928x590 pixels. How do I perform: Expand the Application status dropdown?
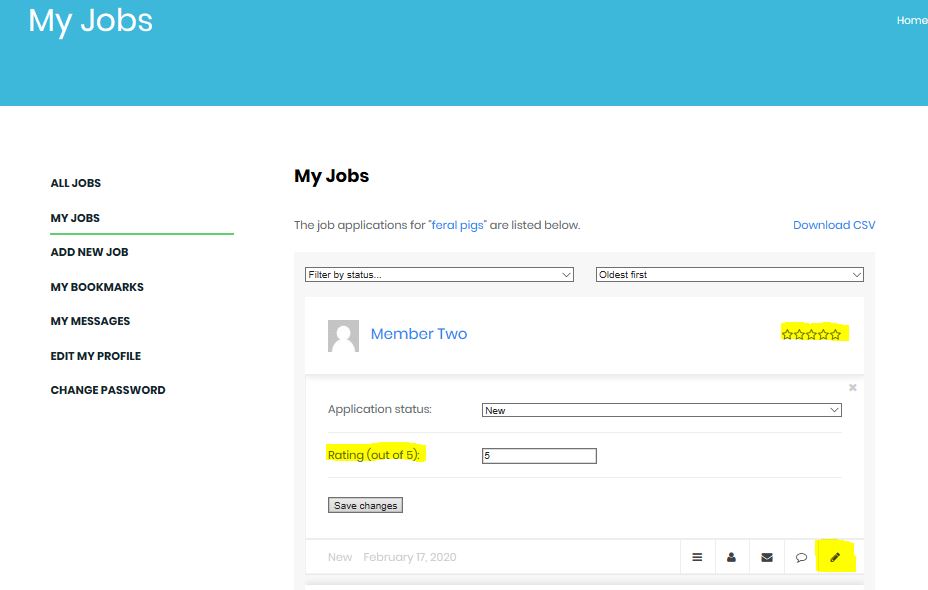click(x=661, y=410)
